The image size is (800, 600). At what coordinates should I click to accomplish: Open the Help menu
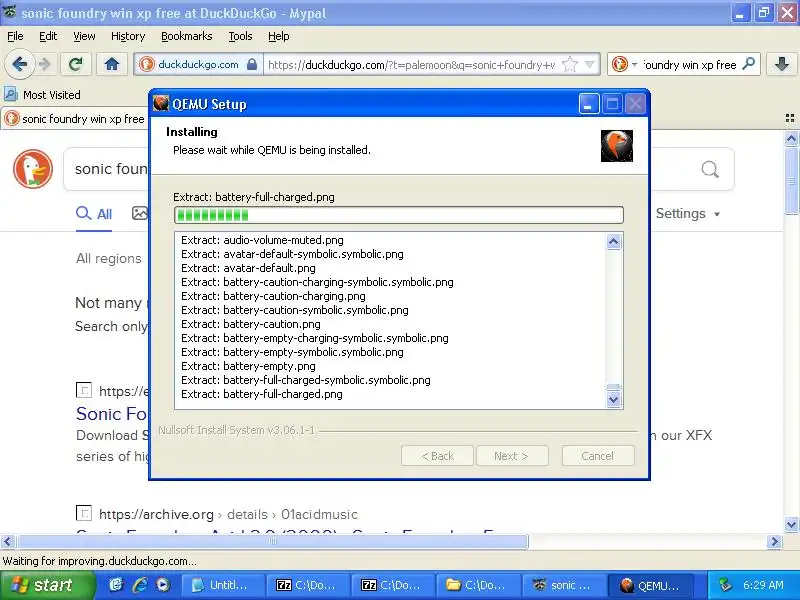279,36
